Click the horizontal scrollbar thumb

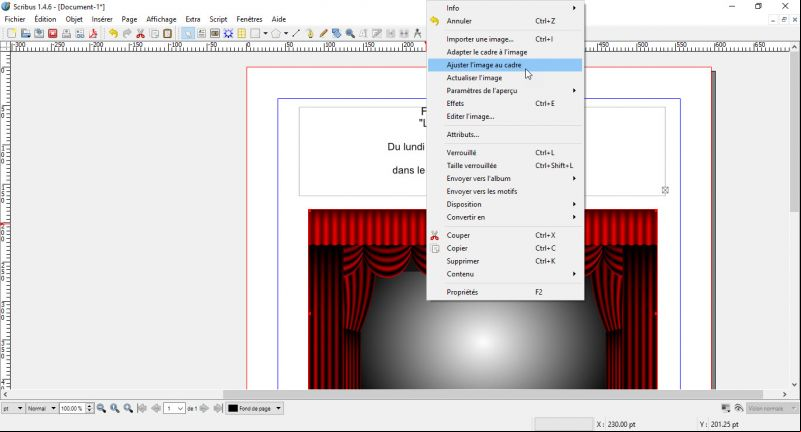point(493,394)
